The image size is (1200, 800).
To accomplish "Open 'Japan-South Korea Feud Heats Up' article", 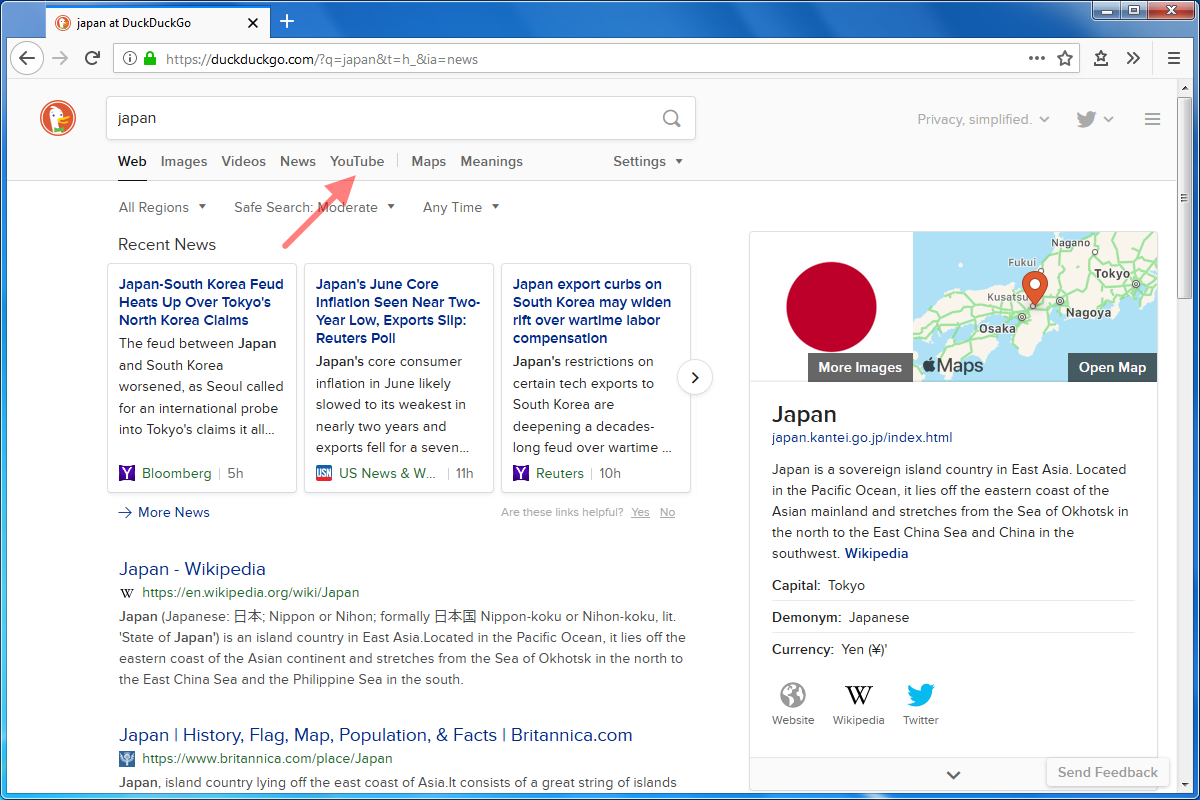I will [201, 302].
